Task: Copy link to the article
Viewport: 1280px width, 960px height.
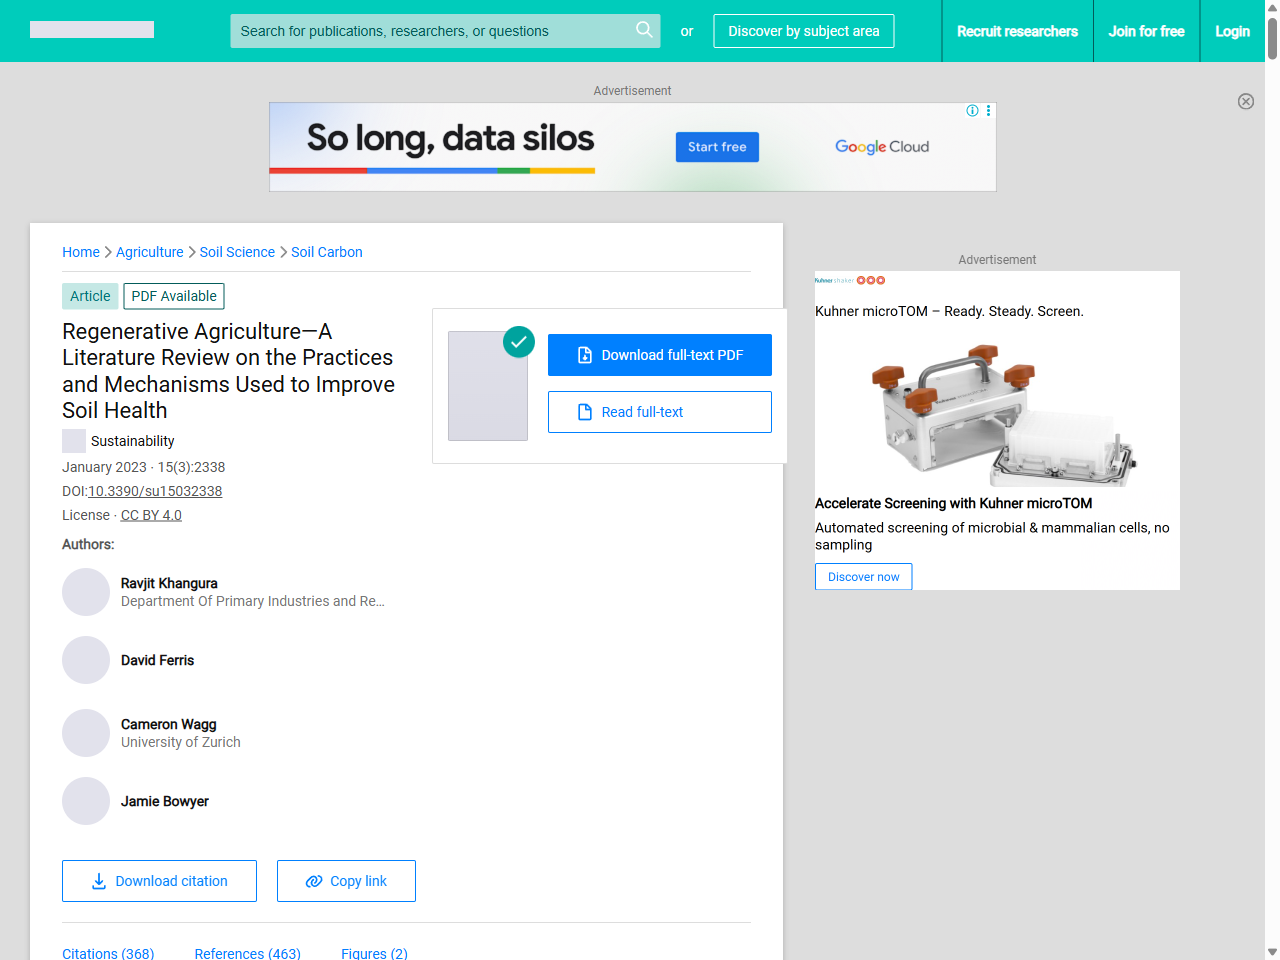Action: [x=346, y=881]
